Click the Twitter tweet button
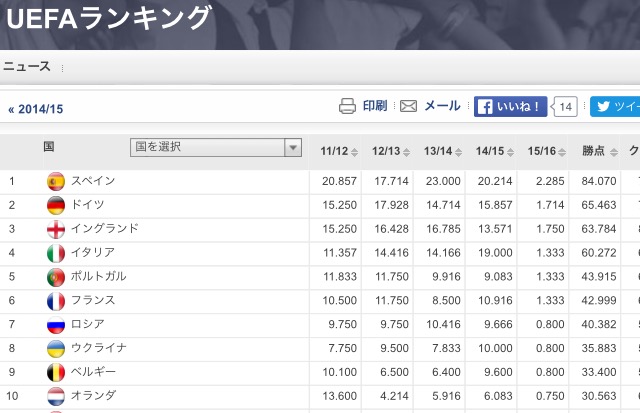Image resolution: width=640 pixels, height=413 pixels. 614,106
